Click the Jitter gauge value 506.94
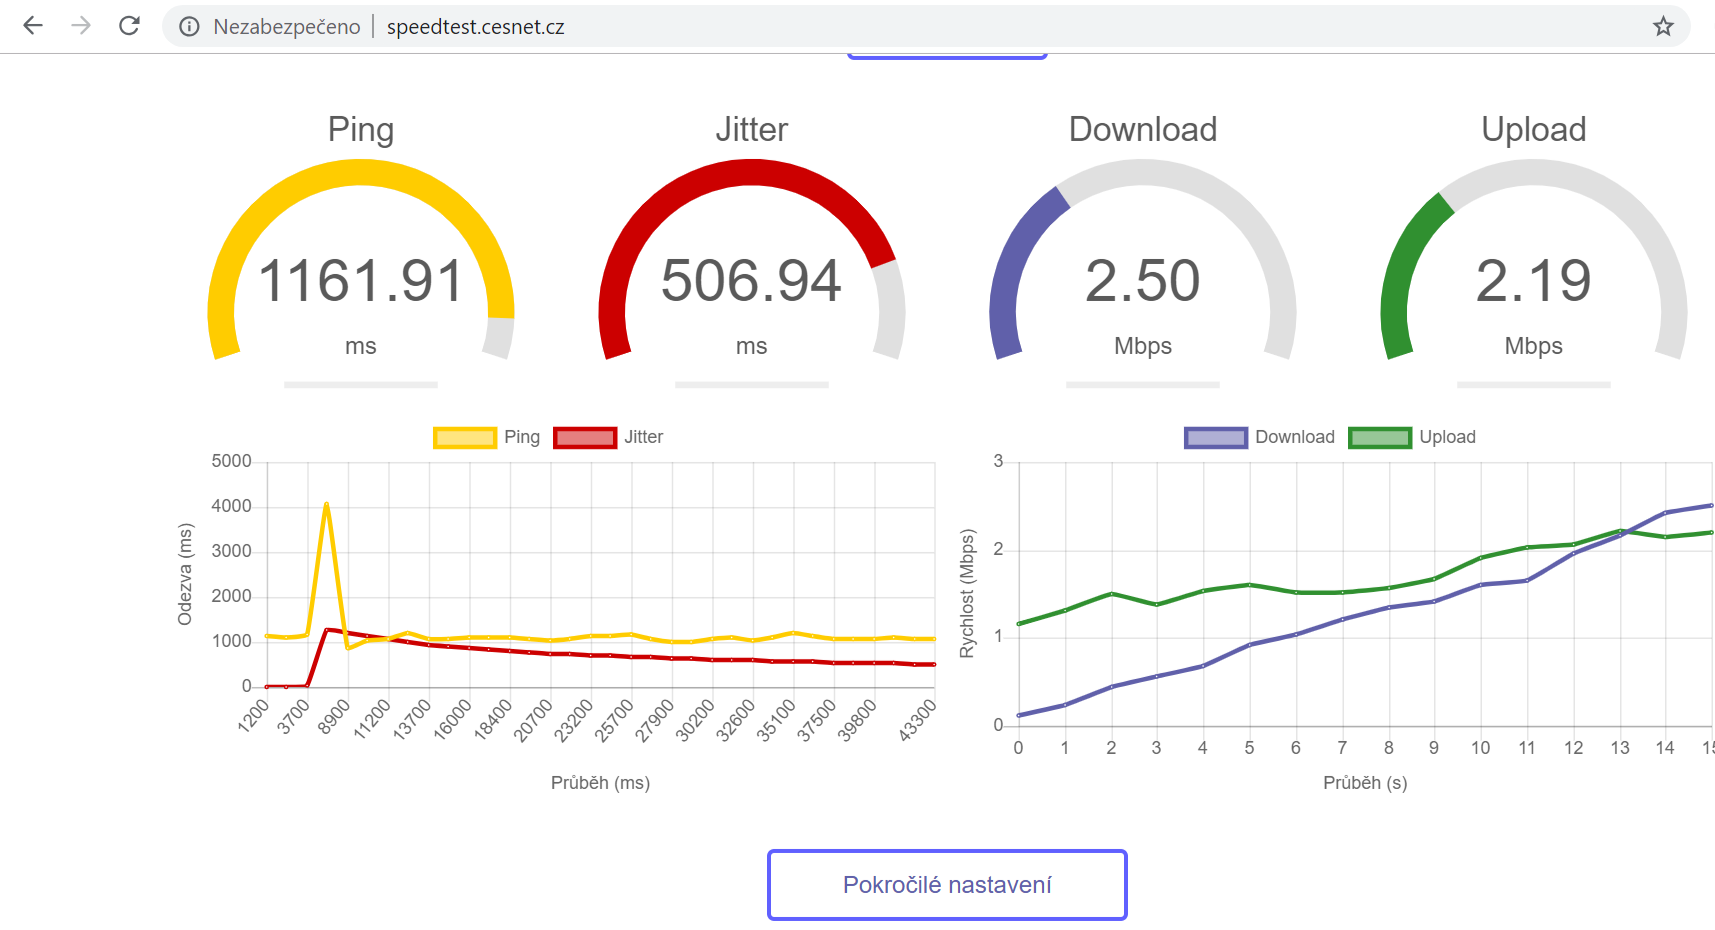The image size is (1715, 930). pos(751,281)
